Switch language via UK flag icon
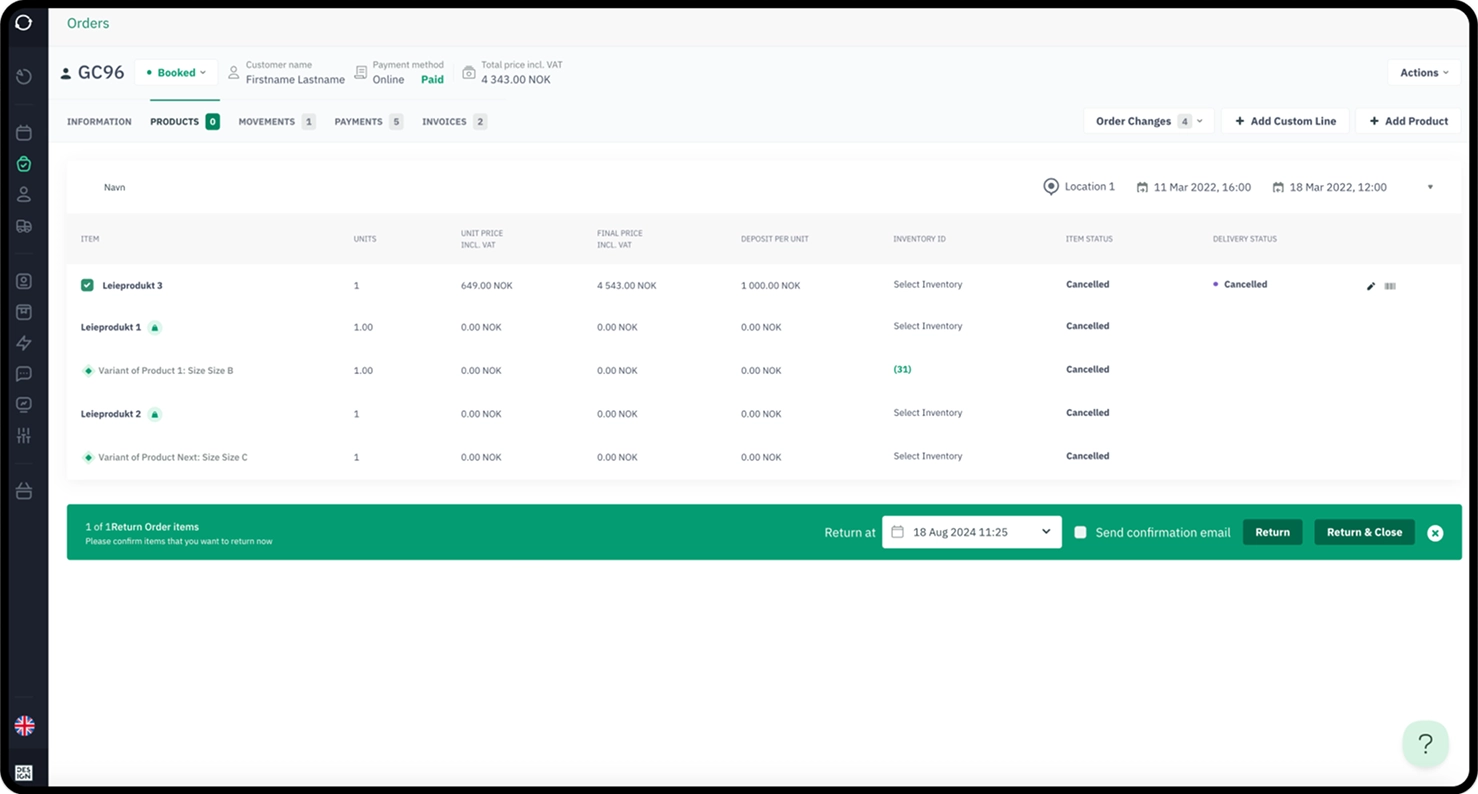 tap(24, 725)
